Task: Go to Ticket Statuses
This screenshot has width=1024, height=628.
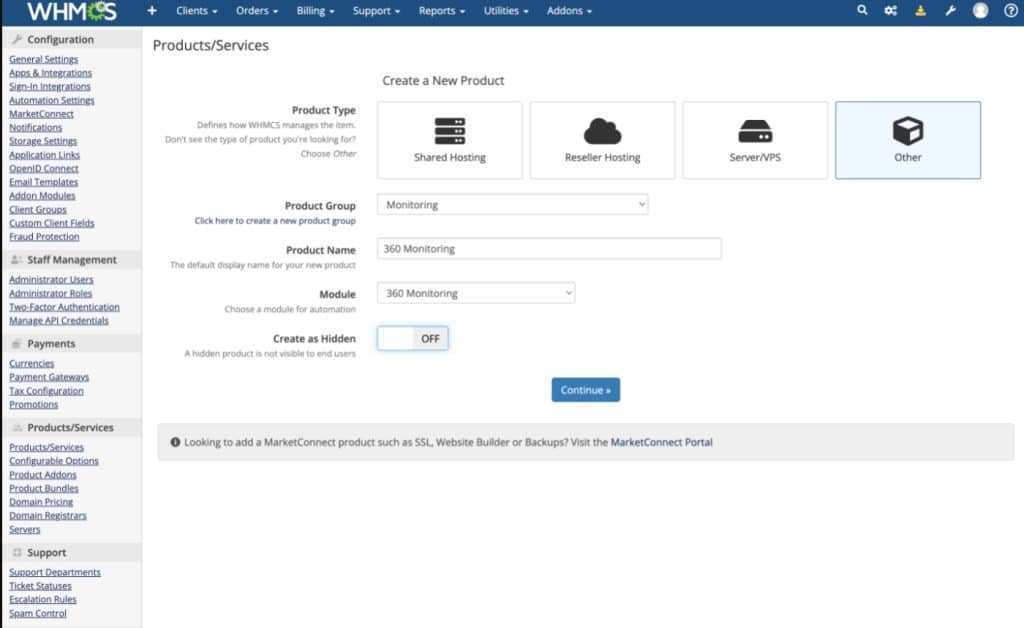Action: click(x=40, y=586)
